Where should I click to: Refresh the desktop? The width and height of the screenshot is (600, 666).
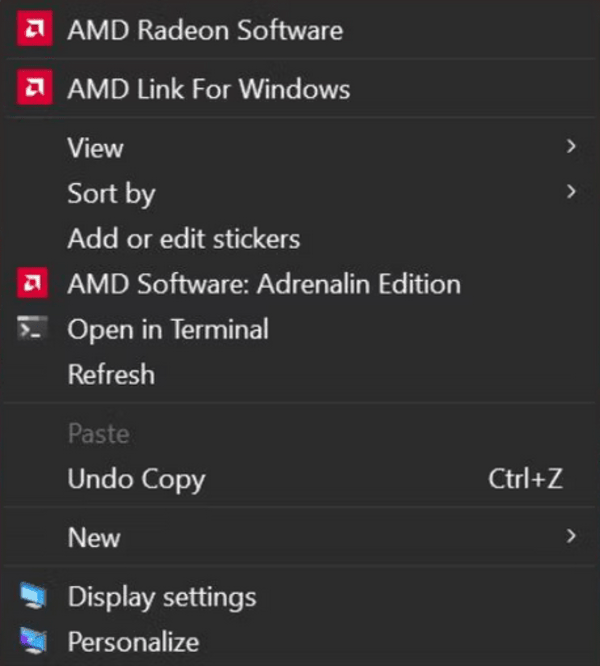click(x=300, y=374)
